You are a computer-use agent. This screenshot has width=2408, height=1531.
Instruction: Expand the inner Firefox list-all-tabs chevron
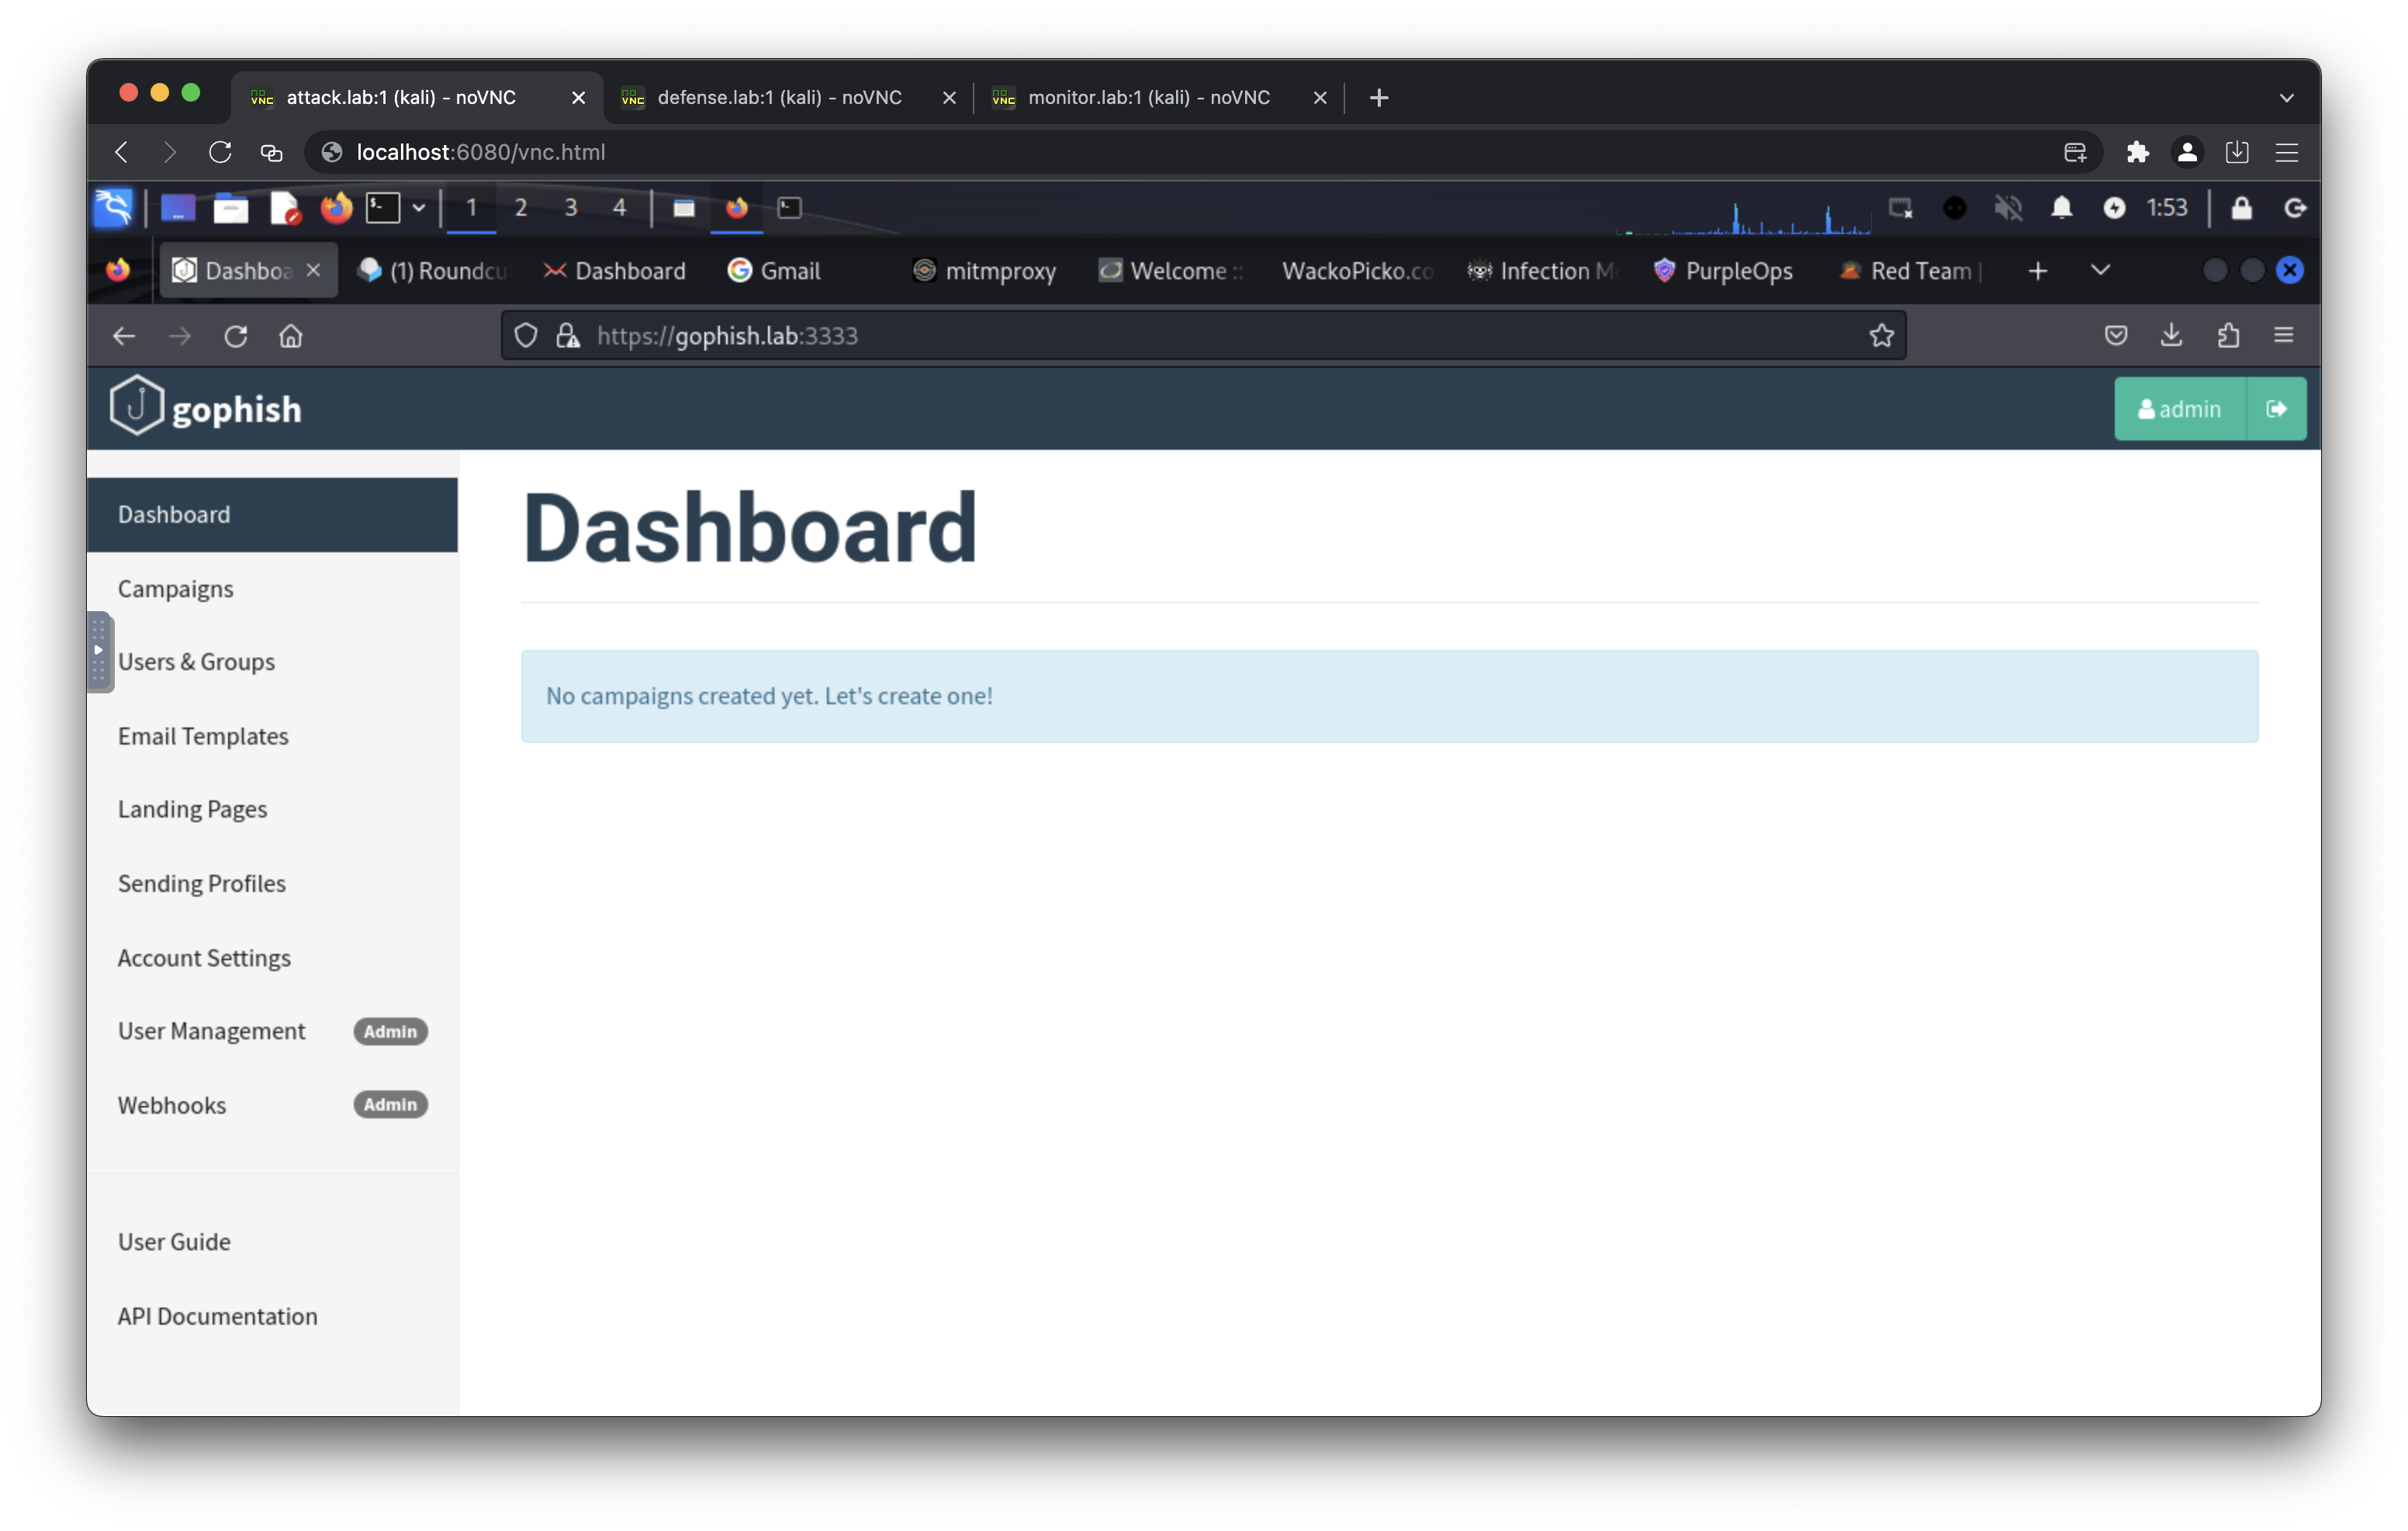click(2100, 270)
